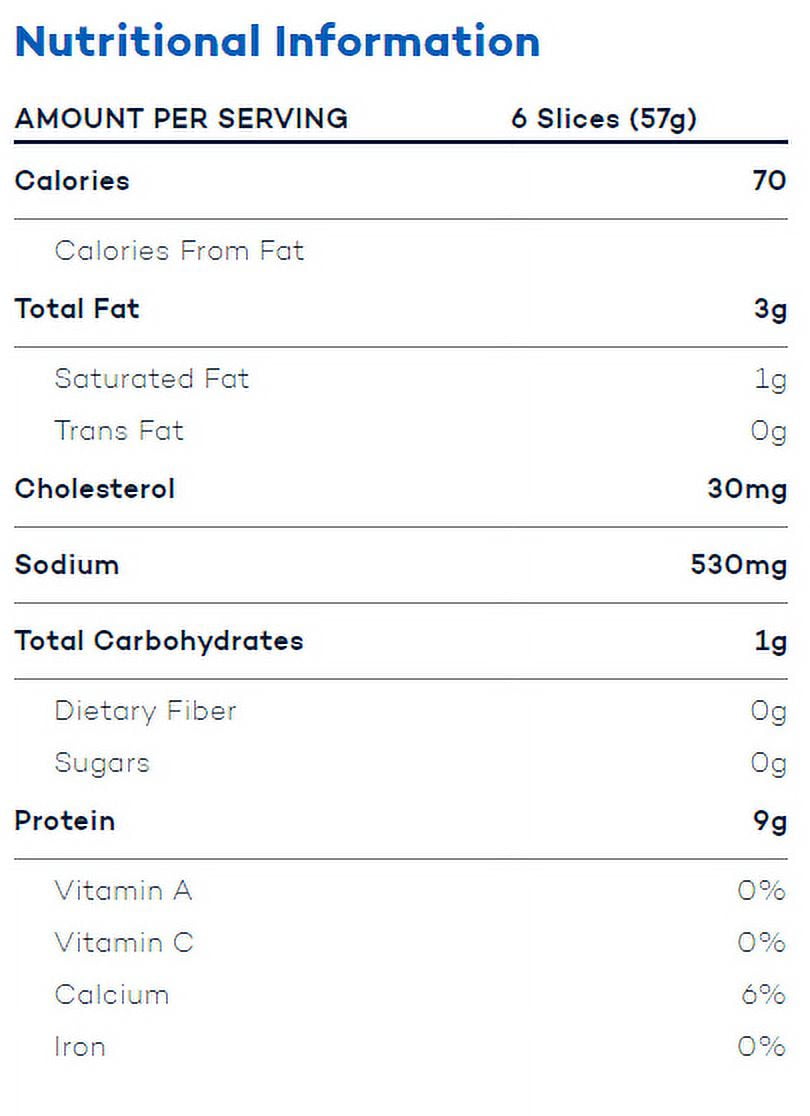Viewport: 810px width, 1116px height.
Task: Click the Nutritional Information heading
Action: [278, 41]
